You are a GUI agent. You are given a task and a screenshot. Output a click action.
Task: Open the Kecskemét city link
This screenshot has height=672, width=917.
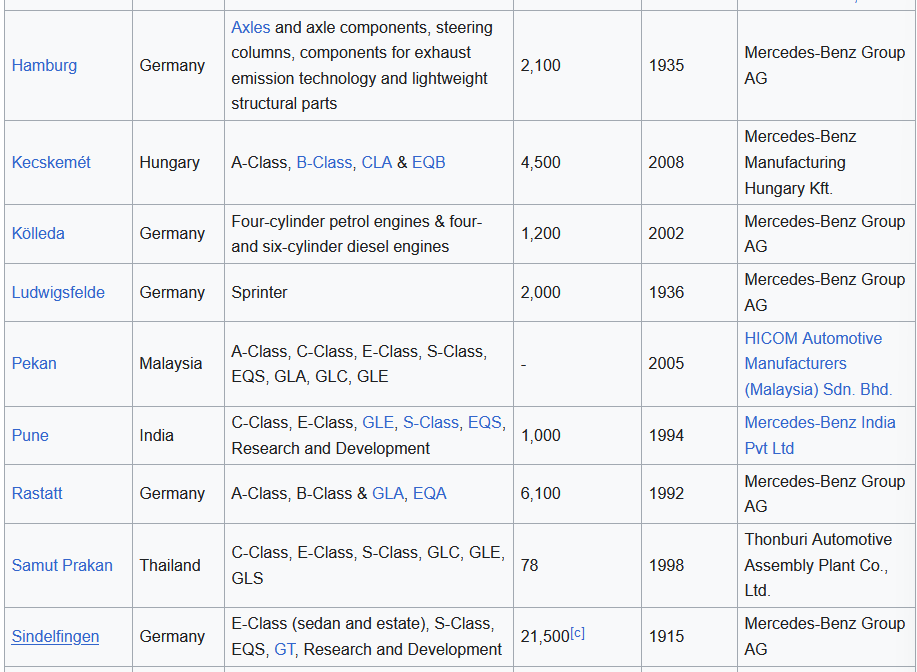click(x=51, y=163)
